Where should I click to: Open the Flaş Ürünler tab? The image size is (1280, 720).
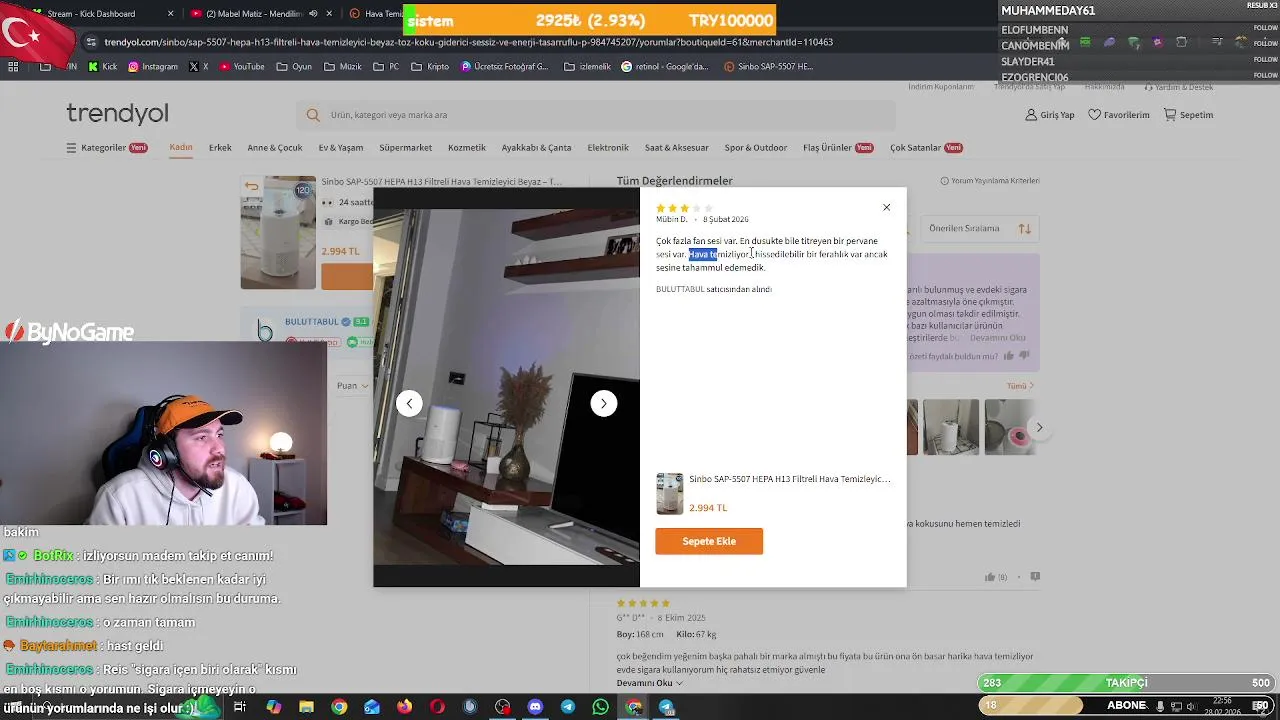tap(838, 148)
